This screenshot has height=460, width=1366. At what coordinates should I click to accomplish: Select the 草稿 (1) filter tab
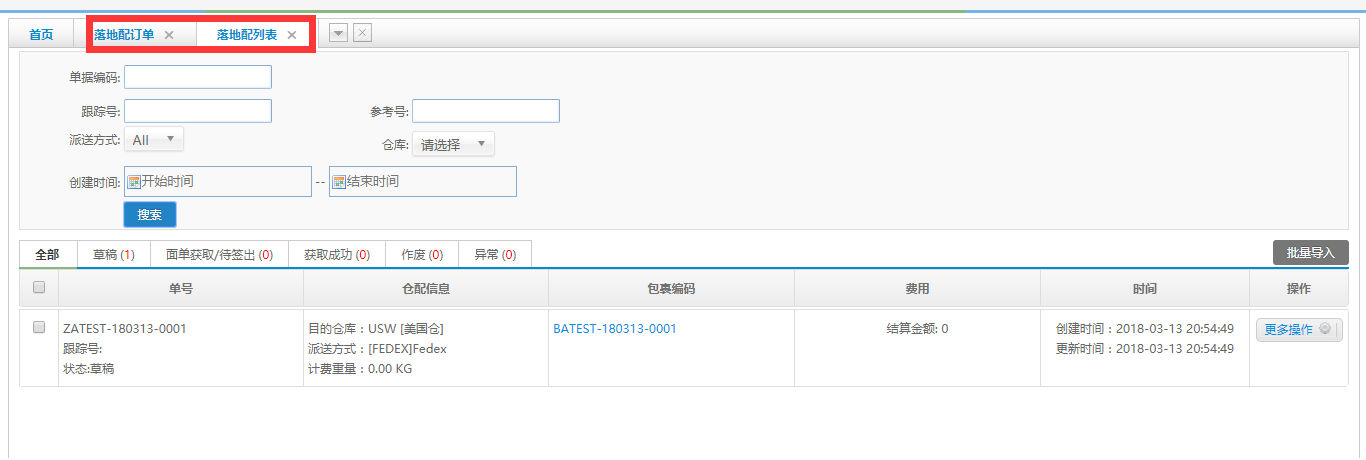tap(113, 255)
